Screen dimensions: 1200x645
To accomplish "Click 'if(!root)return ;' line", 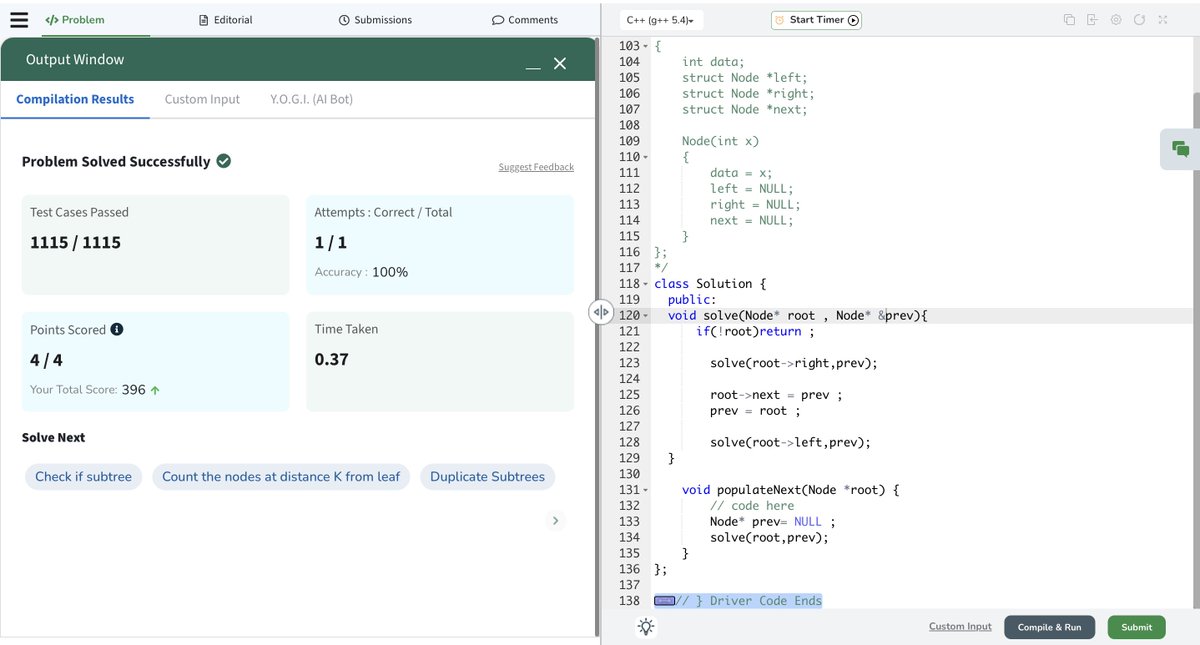I will [755, 331].
